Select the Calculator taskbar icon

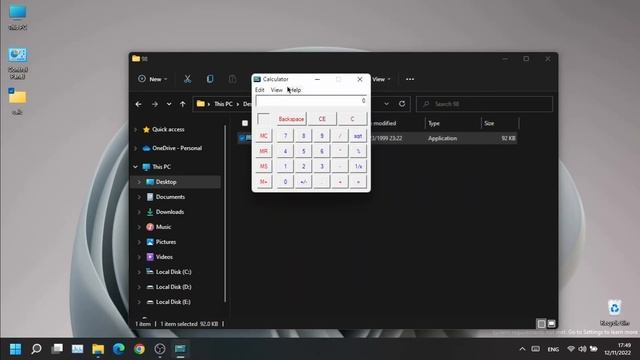coord(180,349)
